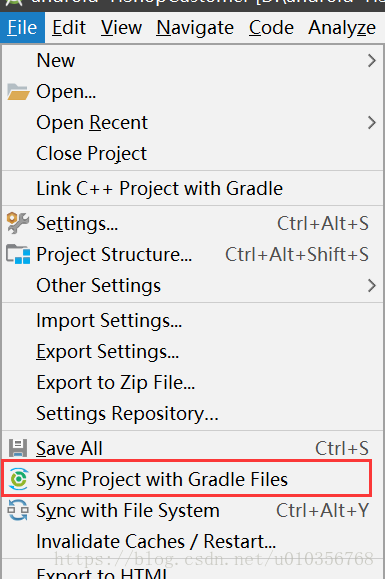Expand the New submenu arrow
The width and height of the screenshot is (385, 579).
(372, 61)
